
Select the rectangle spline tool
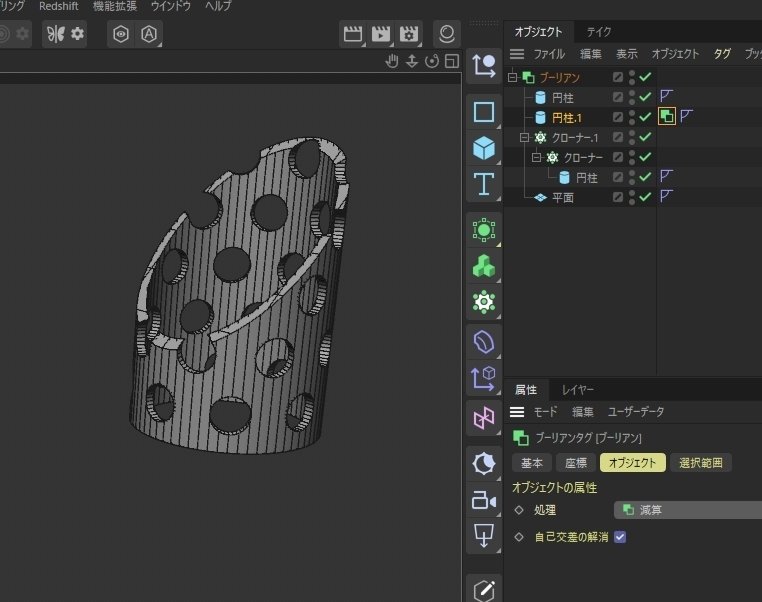click(484, 112)
